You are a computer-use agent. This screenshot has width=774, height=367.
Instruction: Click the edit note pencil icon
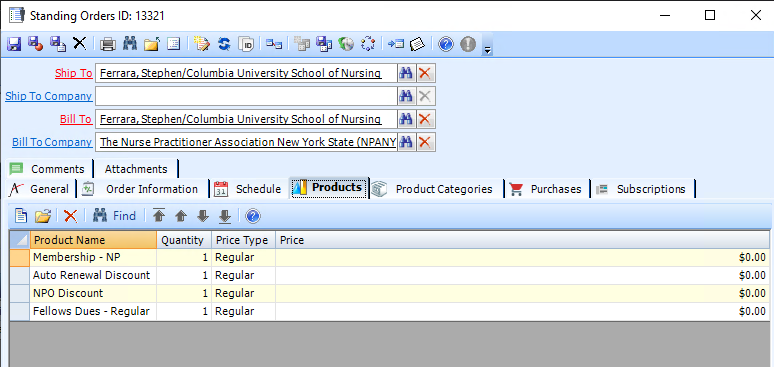pos(201,44)
